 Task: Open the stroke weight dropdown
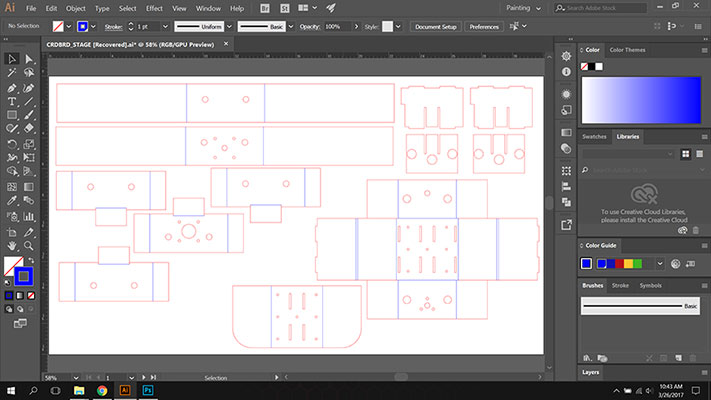pos(165,27)
